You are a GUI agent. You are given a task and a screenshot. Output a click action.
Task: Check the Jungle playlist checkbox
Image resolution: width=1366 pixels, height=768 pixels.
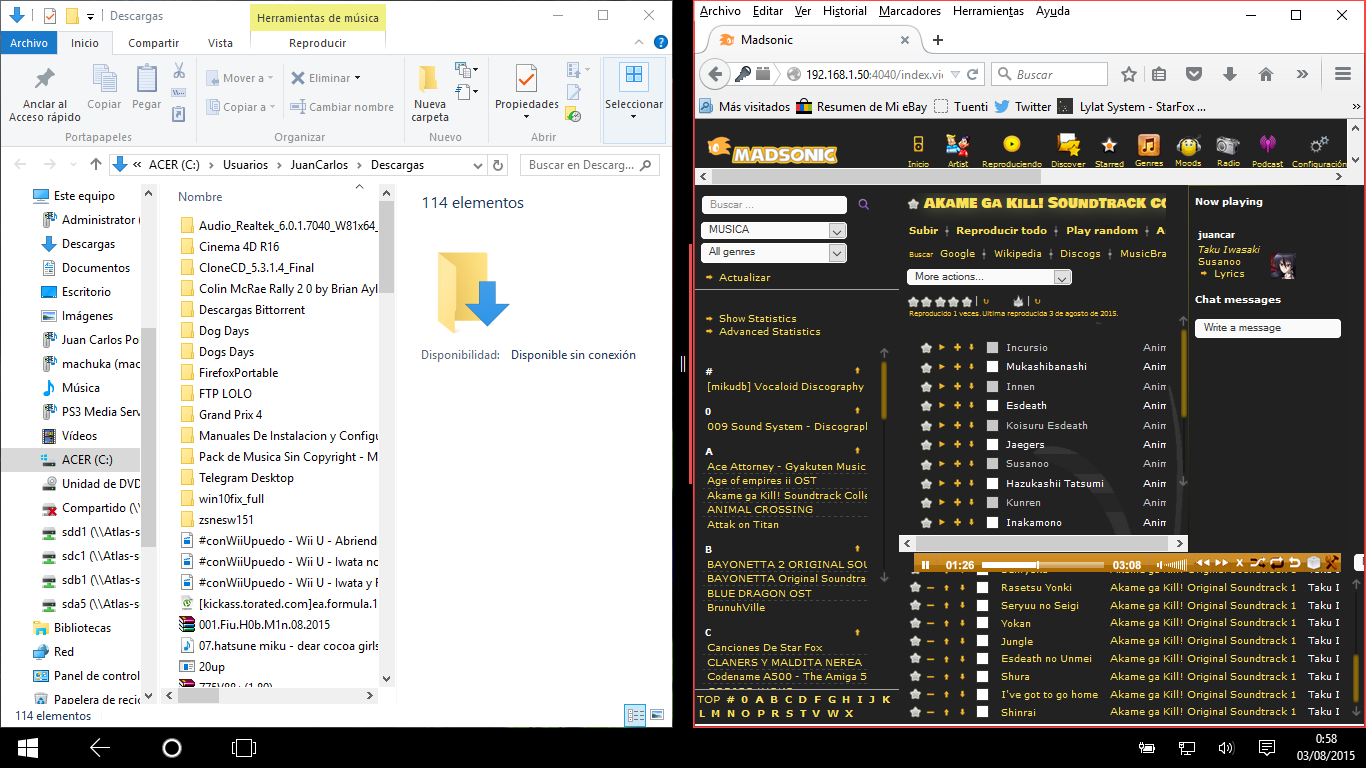click(982, 641)
